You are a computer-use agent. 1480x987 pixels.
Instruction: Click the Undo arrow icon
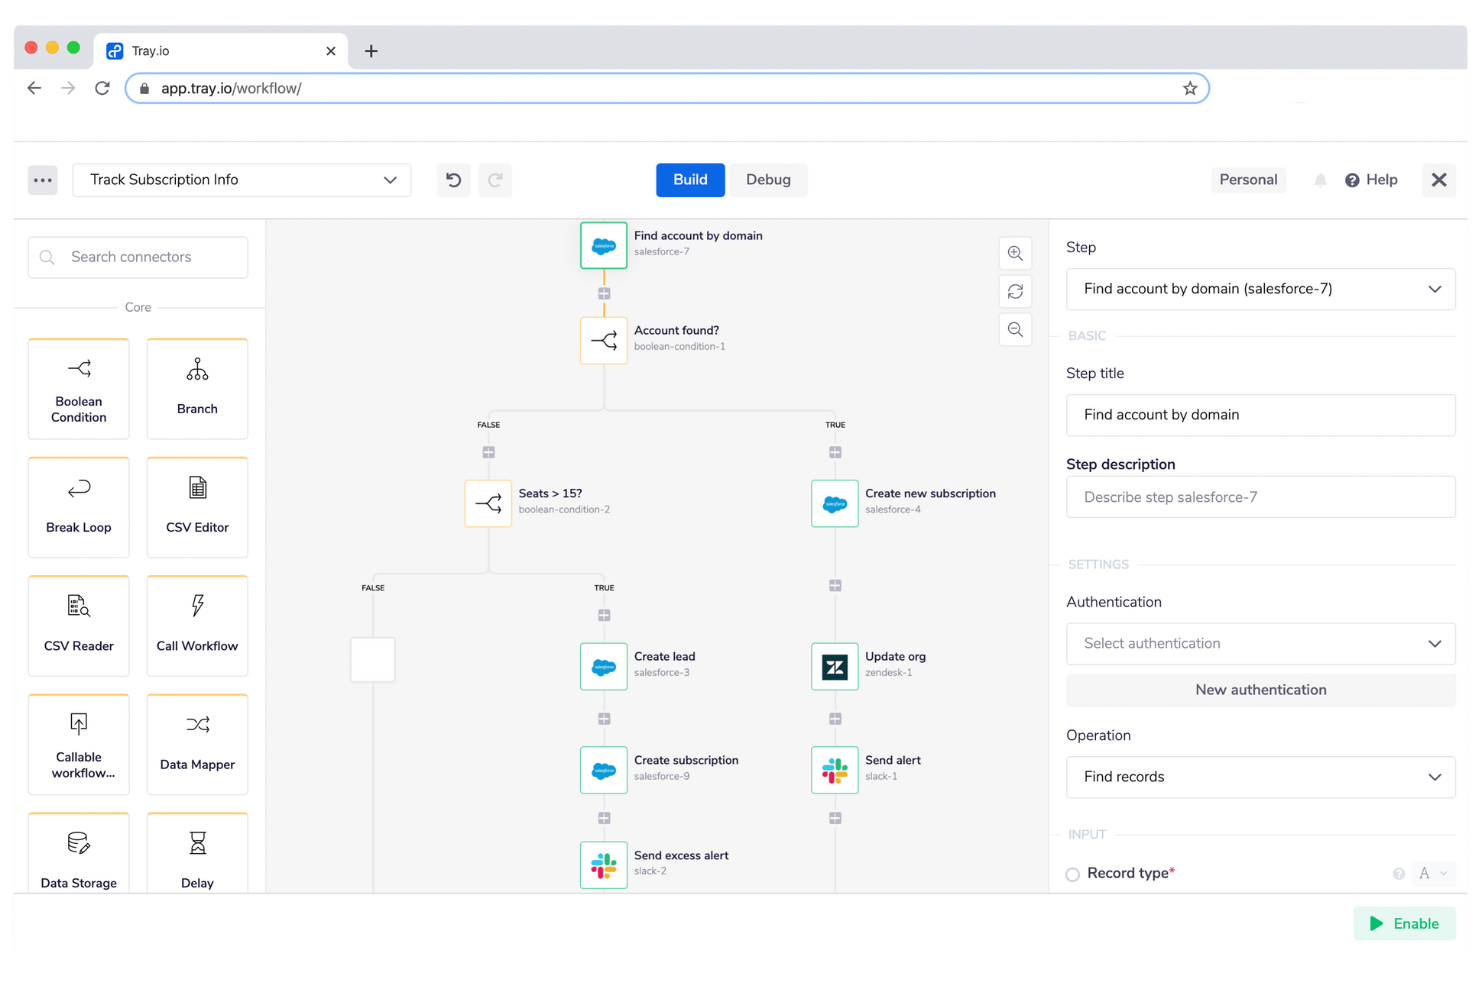point(453,180)
